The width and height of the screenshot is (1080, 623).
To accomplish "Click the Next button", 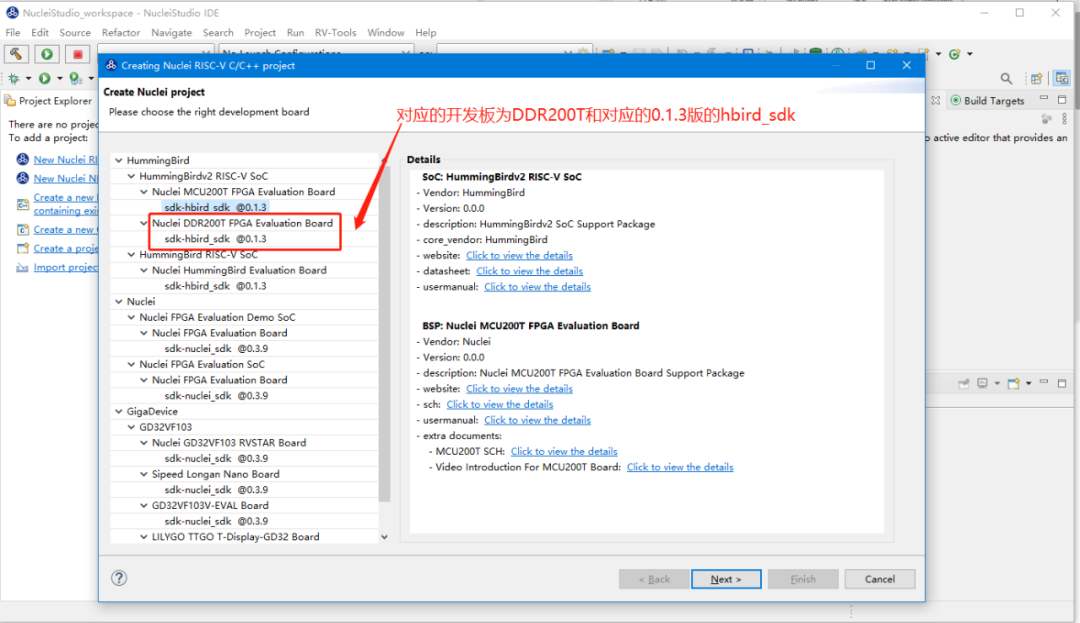I will pos(726,579).
